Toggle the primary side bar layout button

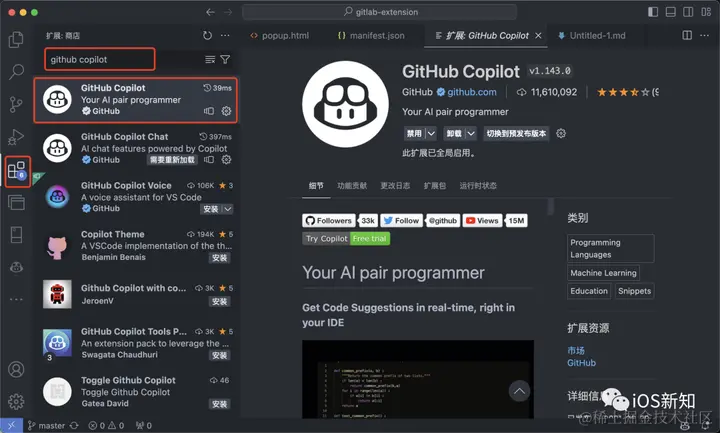point(652,12)
